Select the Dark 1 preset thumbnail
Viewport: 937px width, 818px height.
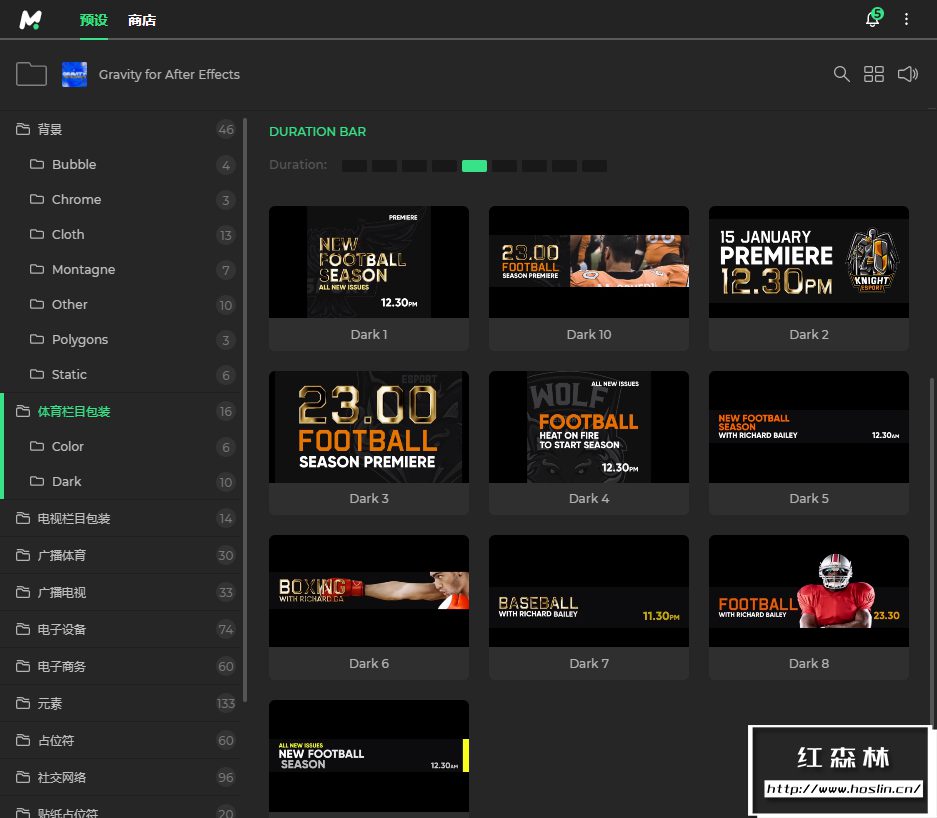click(x=369, y=262)
